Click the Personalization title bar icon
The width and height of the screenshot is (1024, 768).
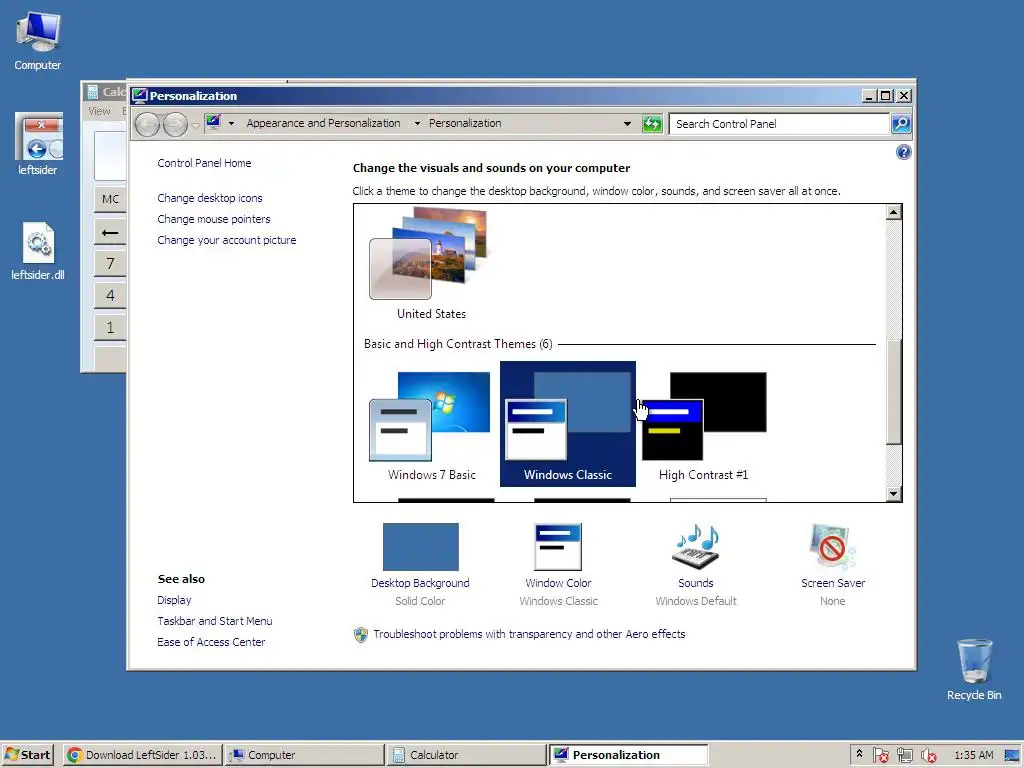139,96
